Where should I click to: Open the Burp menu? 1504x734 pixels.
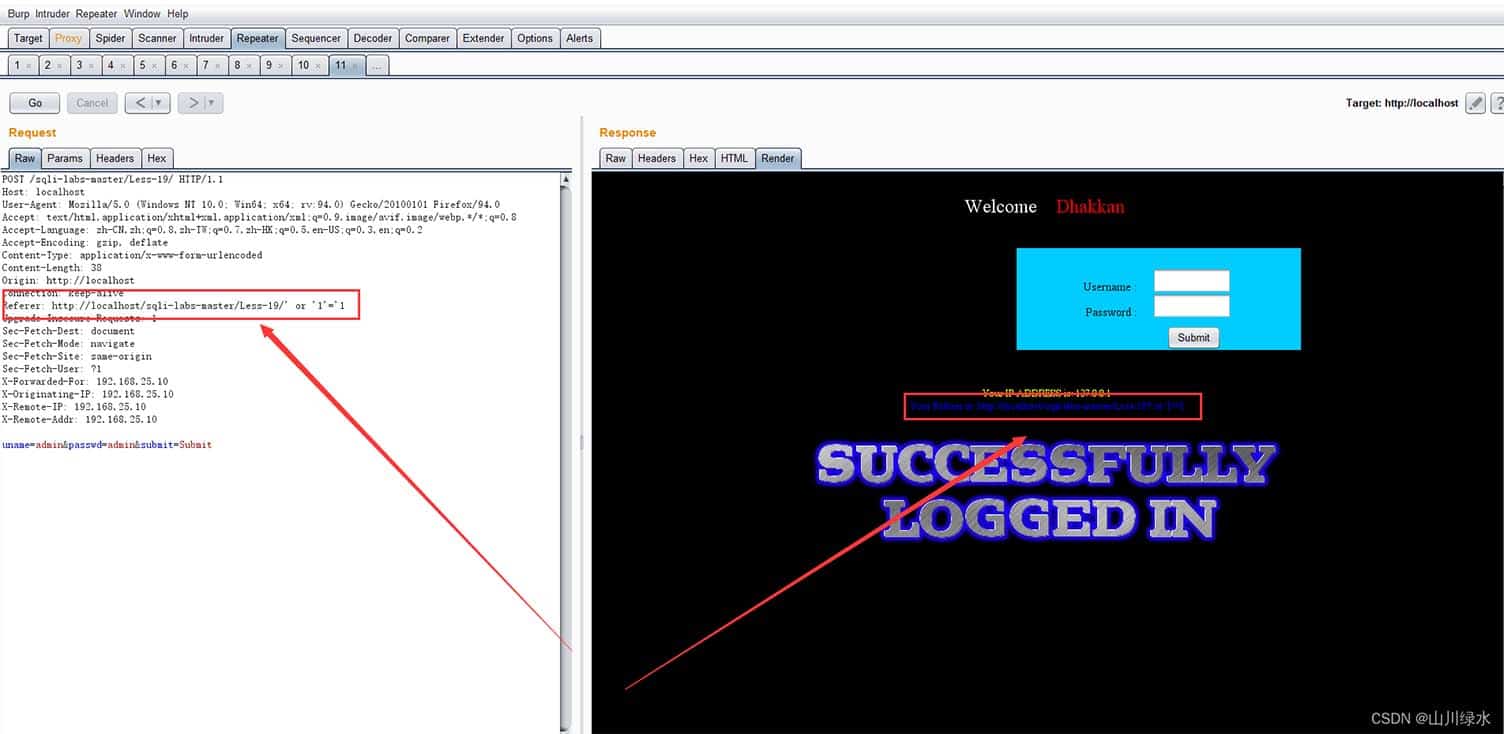click(19, 14)
